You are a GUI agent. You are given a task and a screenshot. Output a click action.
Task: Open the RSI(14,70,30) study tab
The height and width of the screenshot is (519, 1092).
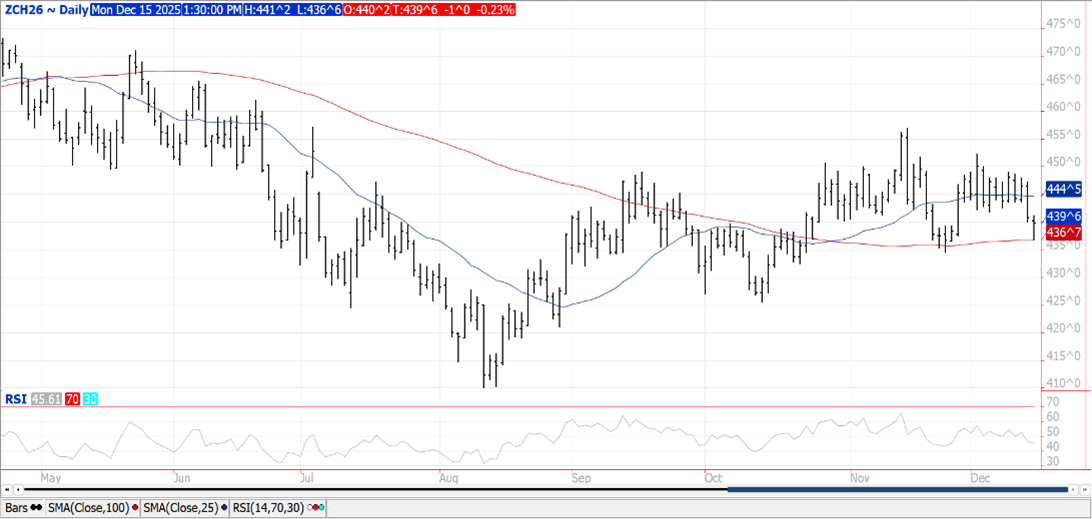pos(267,508)
